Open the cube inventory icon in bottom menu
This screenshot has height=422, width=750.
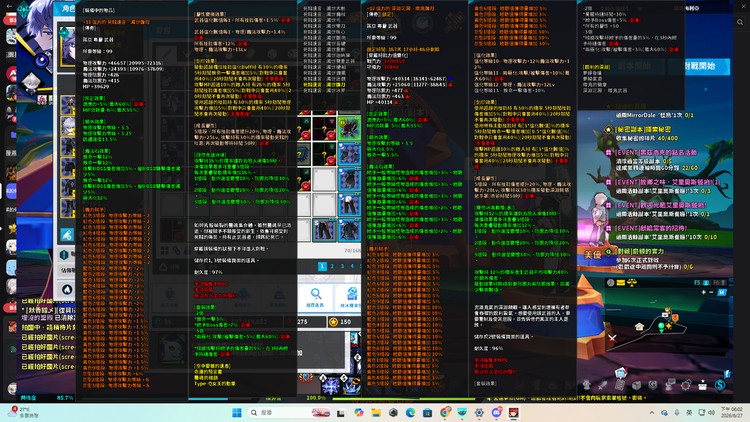tap(636, 385)
